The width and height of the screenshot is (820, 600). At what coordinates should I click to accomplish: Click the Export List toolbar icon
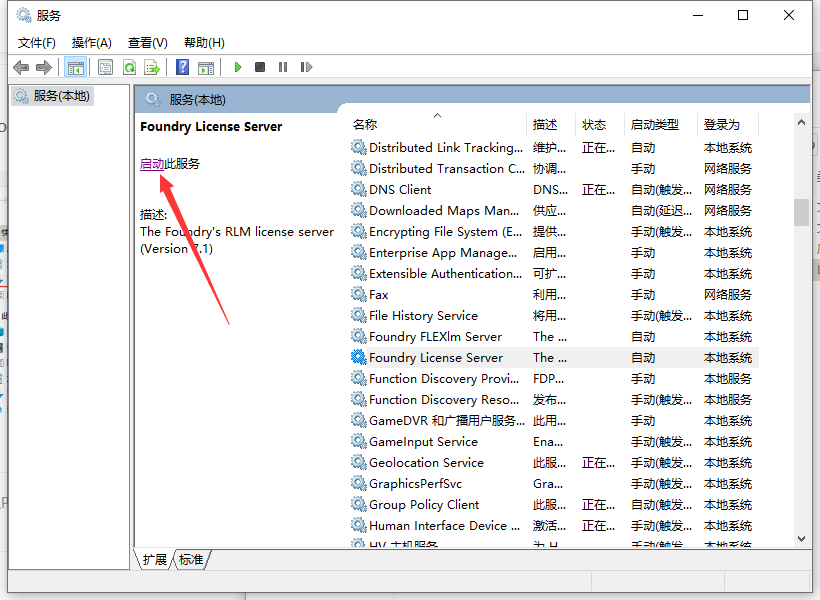pos(152,67)
